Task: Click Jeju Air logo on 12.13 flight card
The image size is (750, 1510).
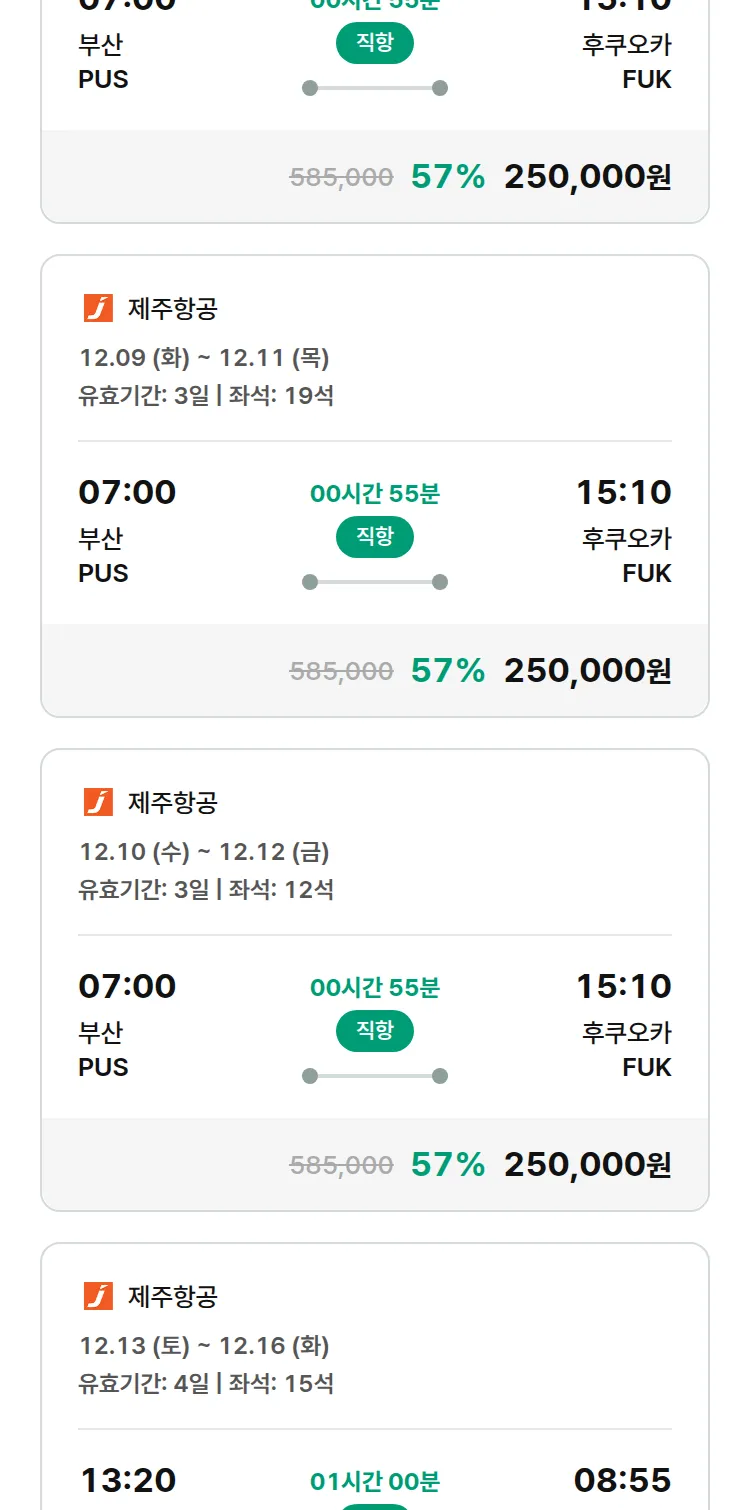Action: (98, 1296)
